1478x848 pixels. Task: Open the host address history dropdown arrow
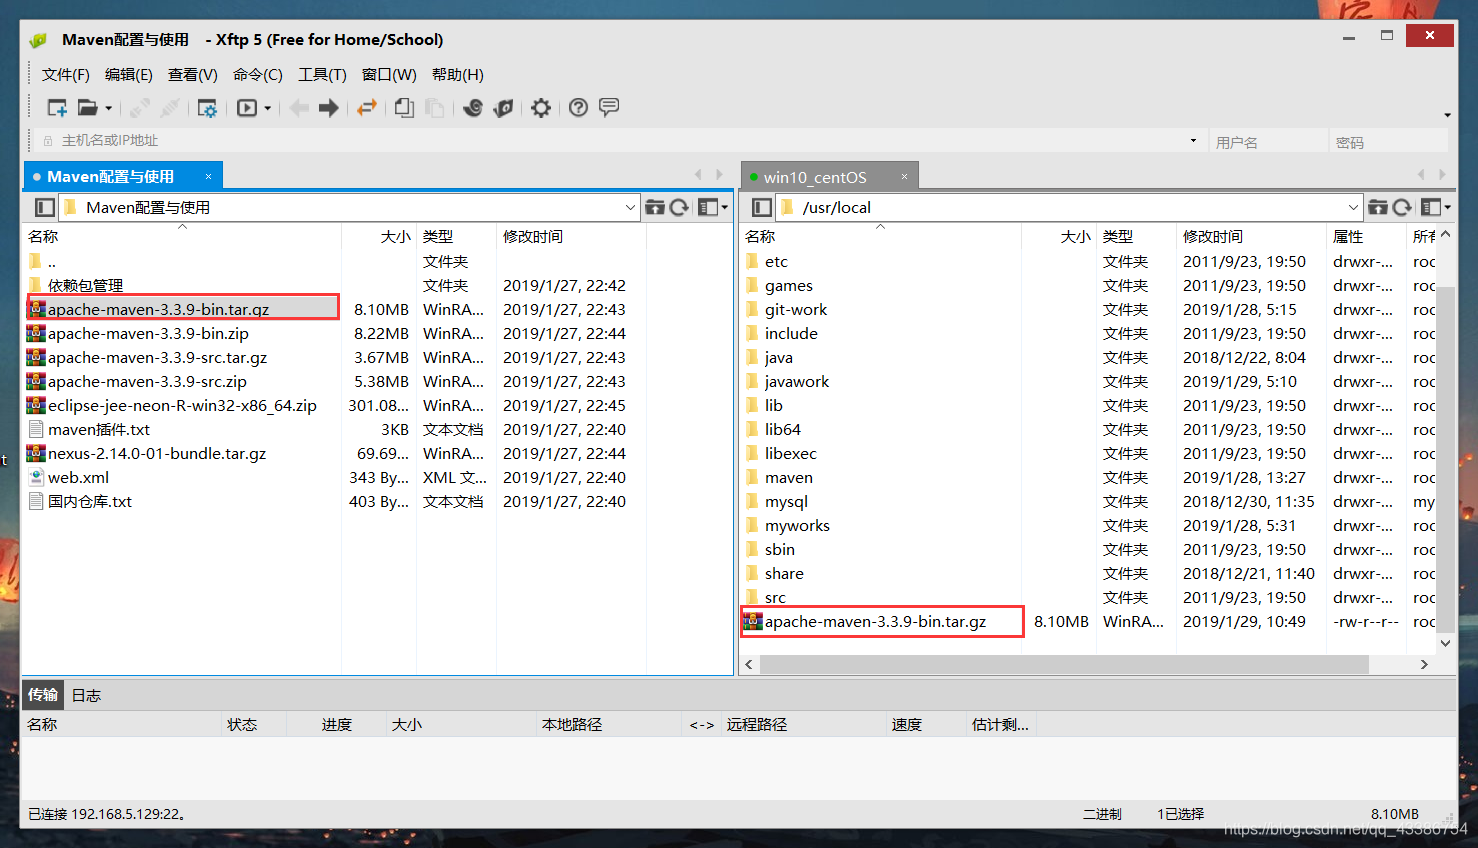1193,141
